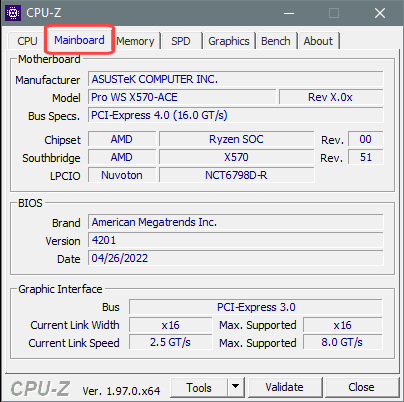Click the graphic bus PCI-Express 3.0 value
Screen dimensions: 404x402
pyautogui.click(x=256, y=307)
